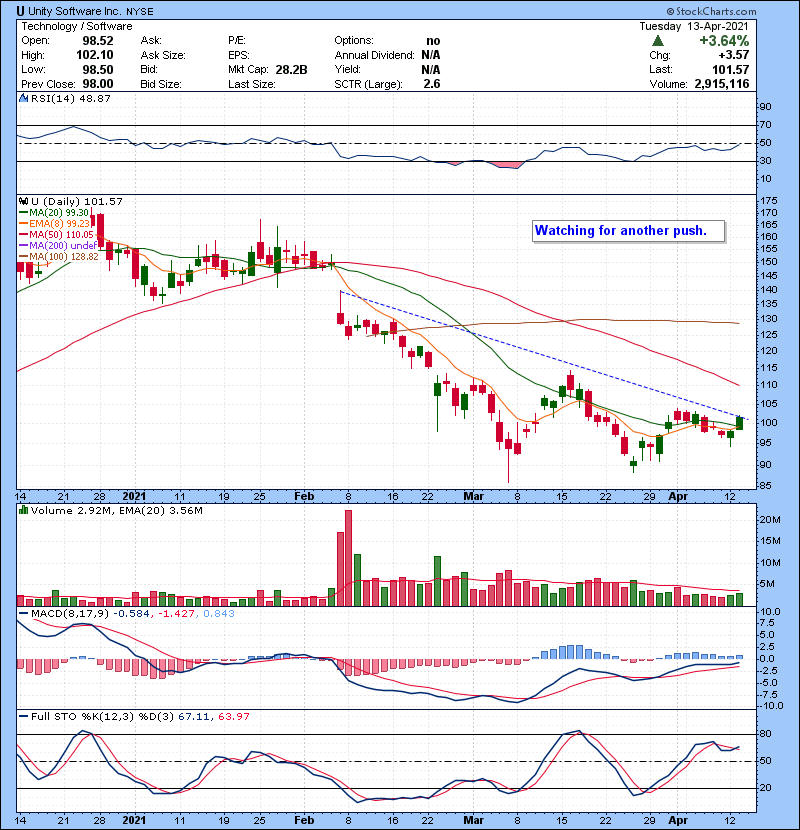Click the MA(200) undef legend entry
This screenshot has width=800, height=830.
pos(58,245)
